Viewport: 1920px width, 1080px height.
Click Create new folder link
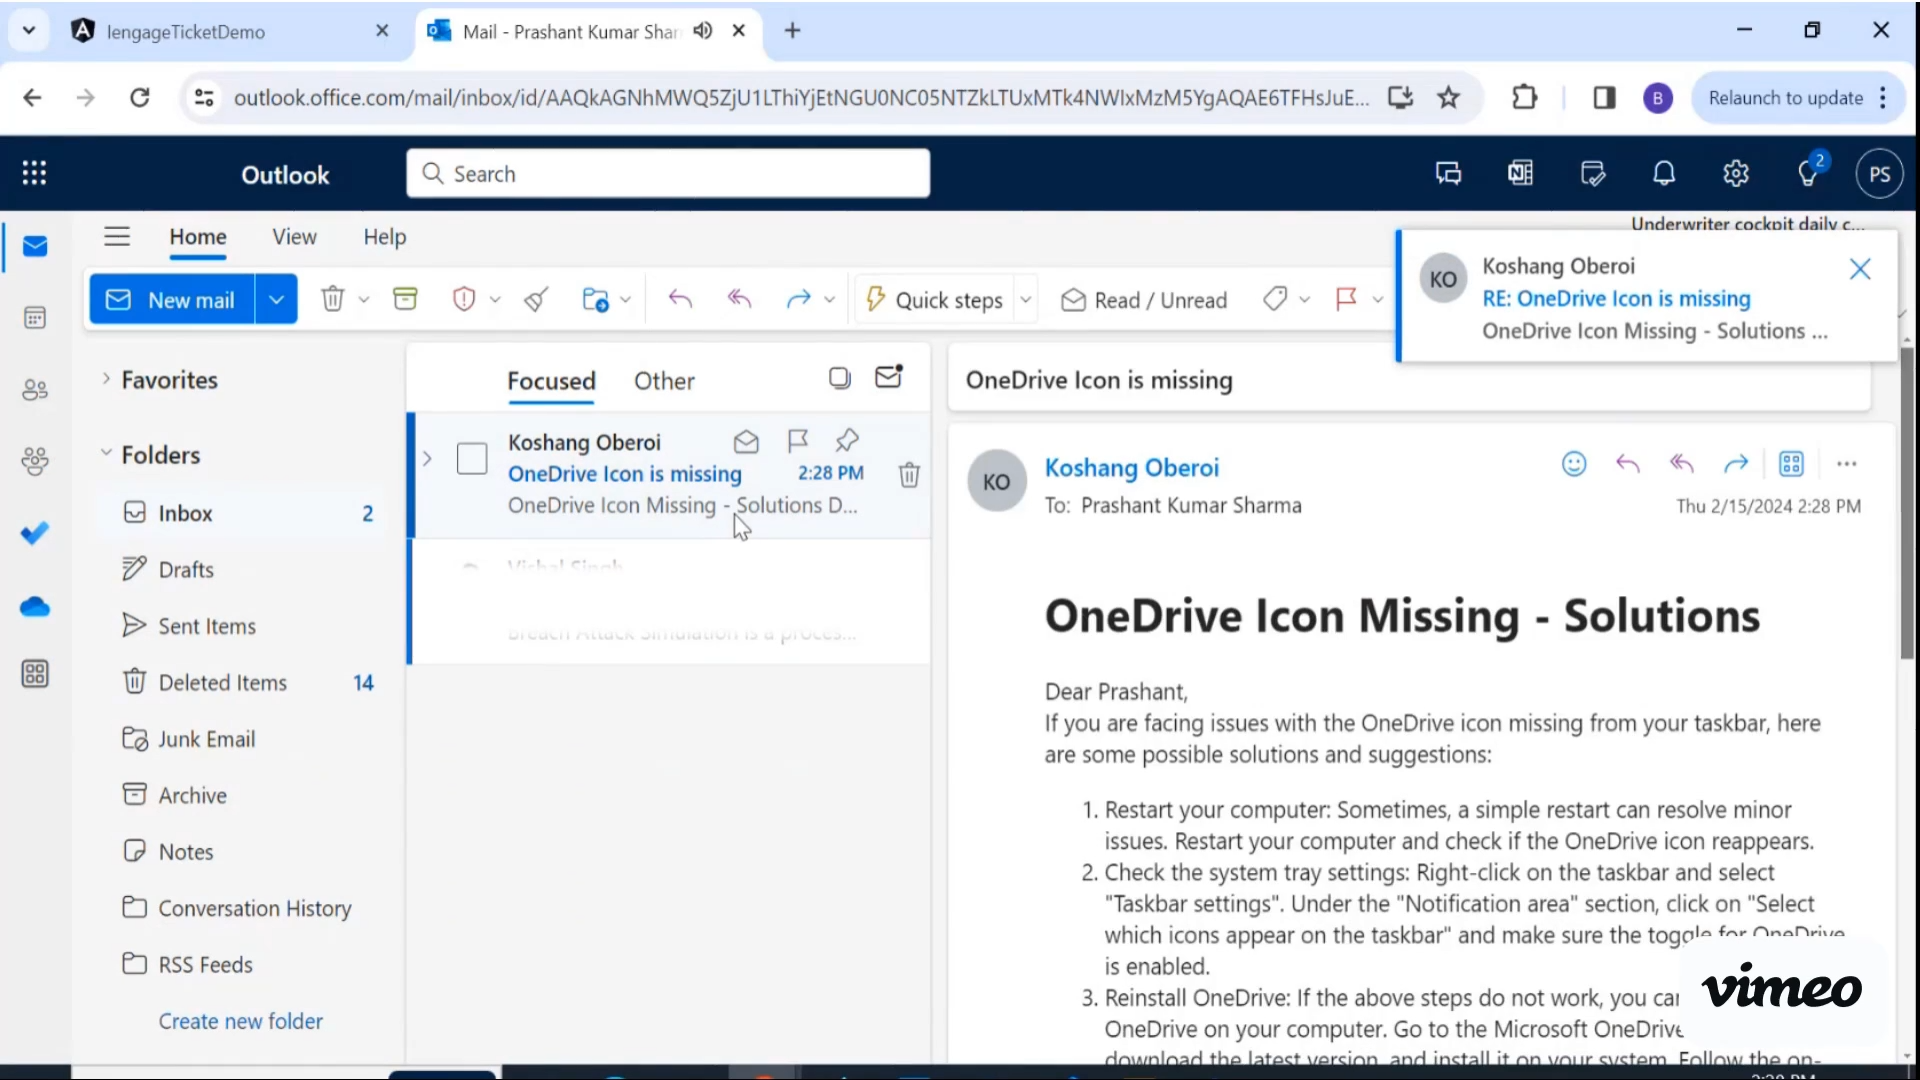point(240,1021)
